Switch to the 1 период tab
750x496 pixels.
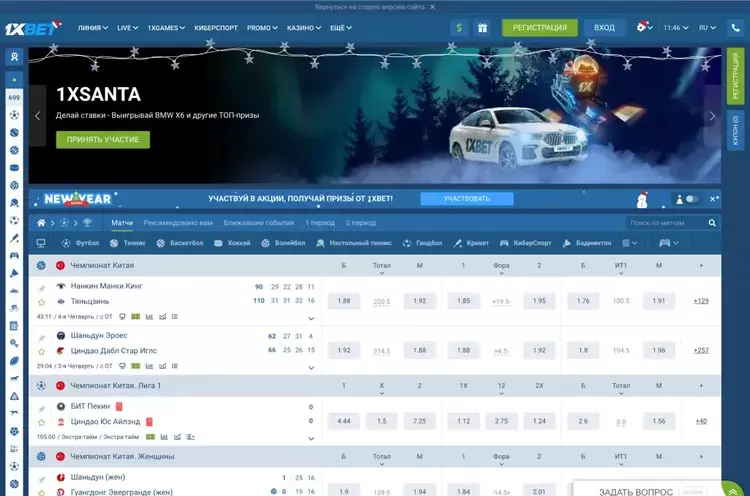[320, 223]
